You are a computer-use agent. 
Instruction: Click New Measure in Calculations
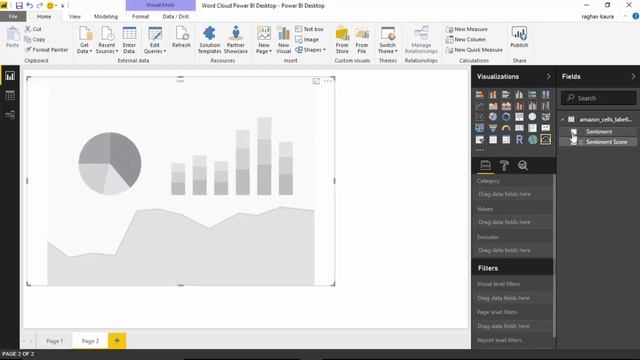point(467,29)
